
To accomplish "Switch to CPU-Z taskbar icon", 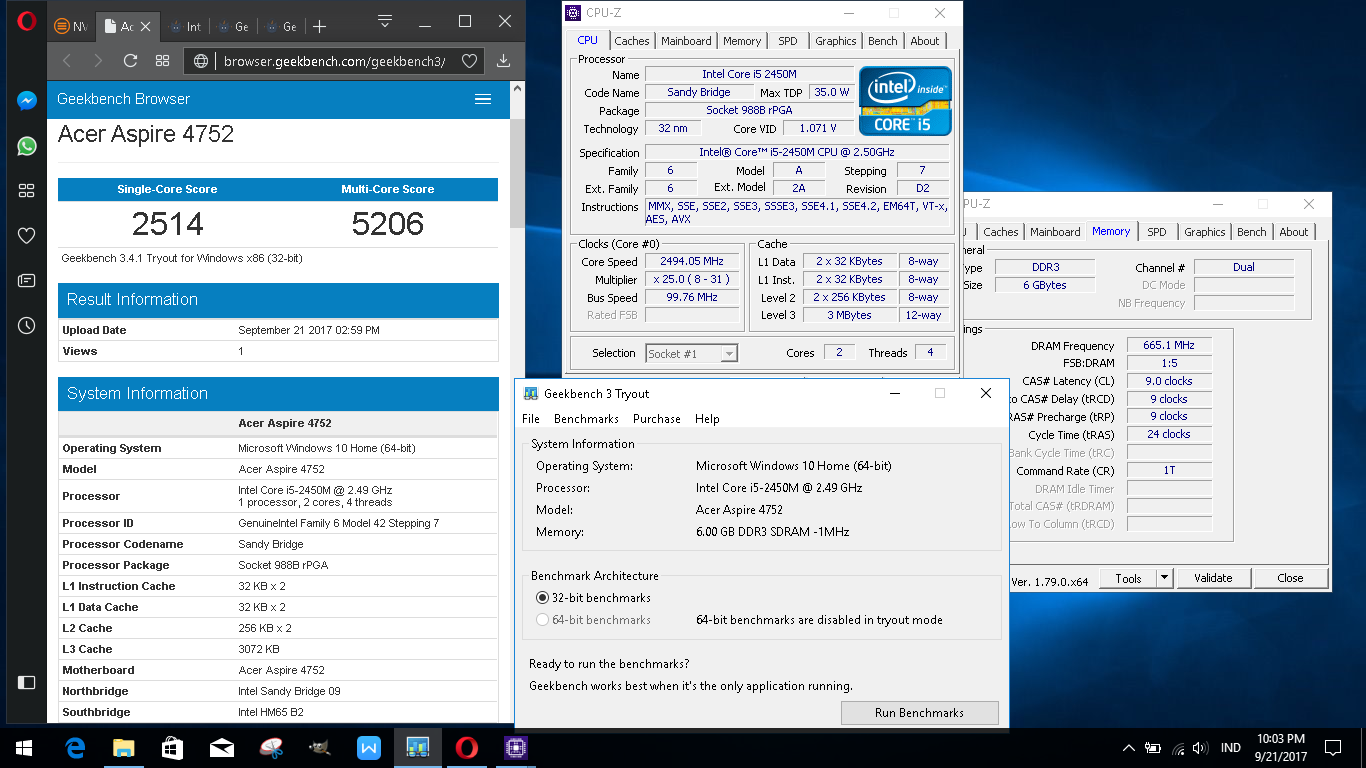I will 515,747.
